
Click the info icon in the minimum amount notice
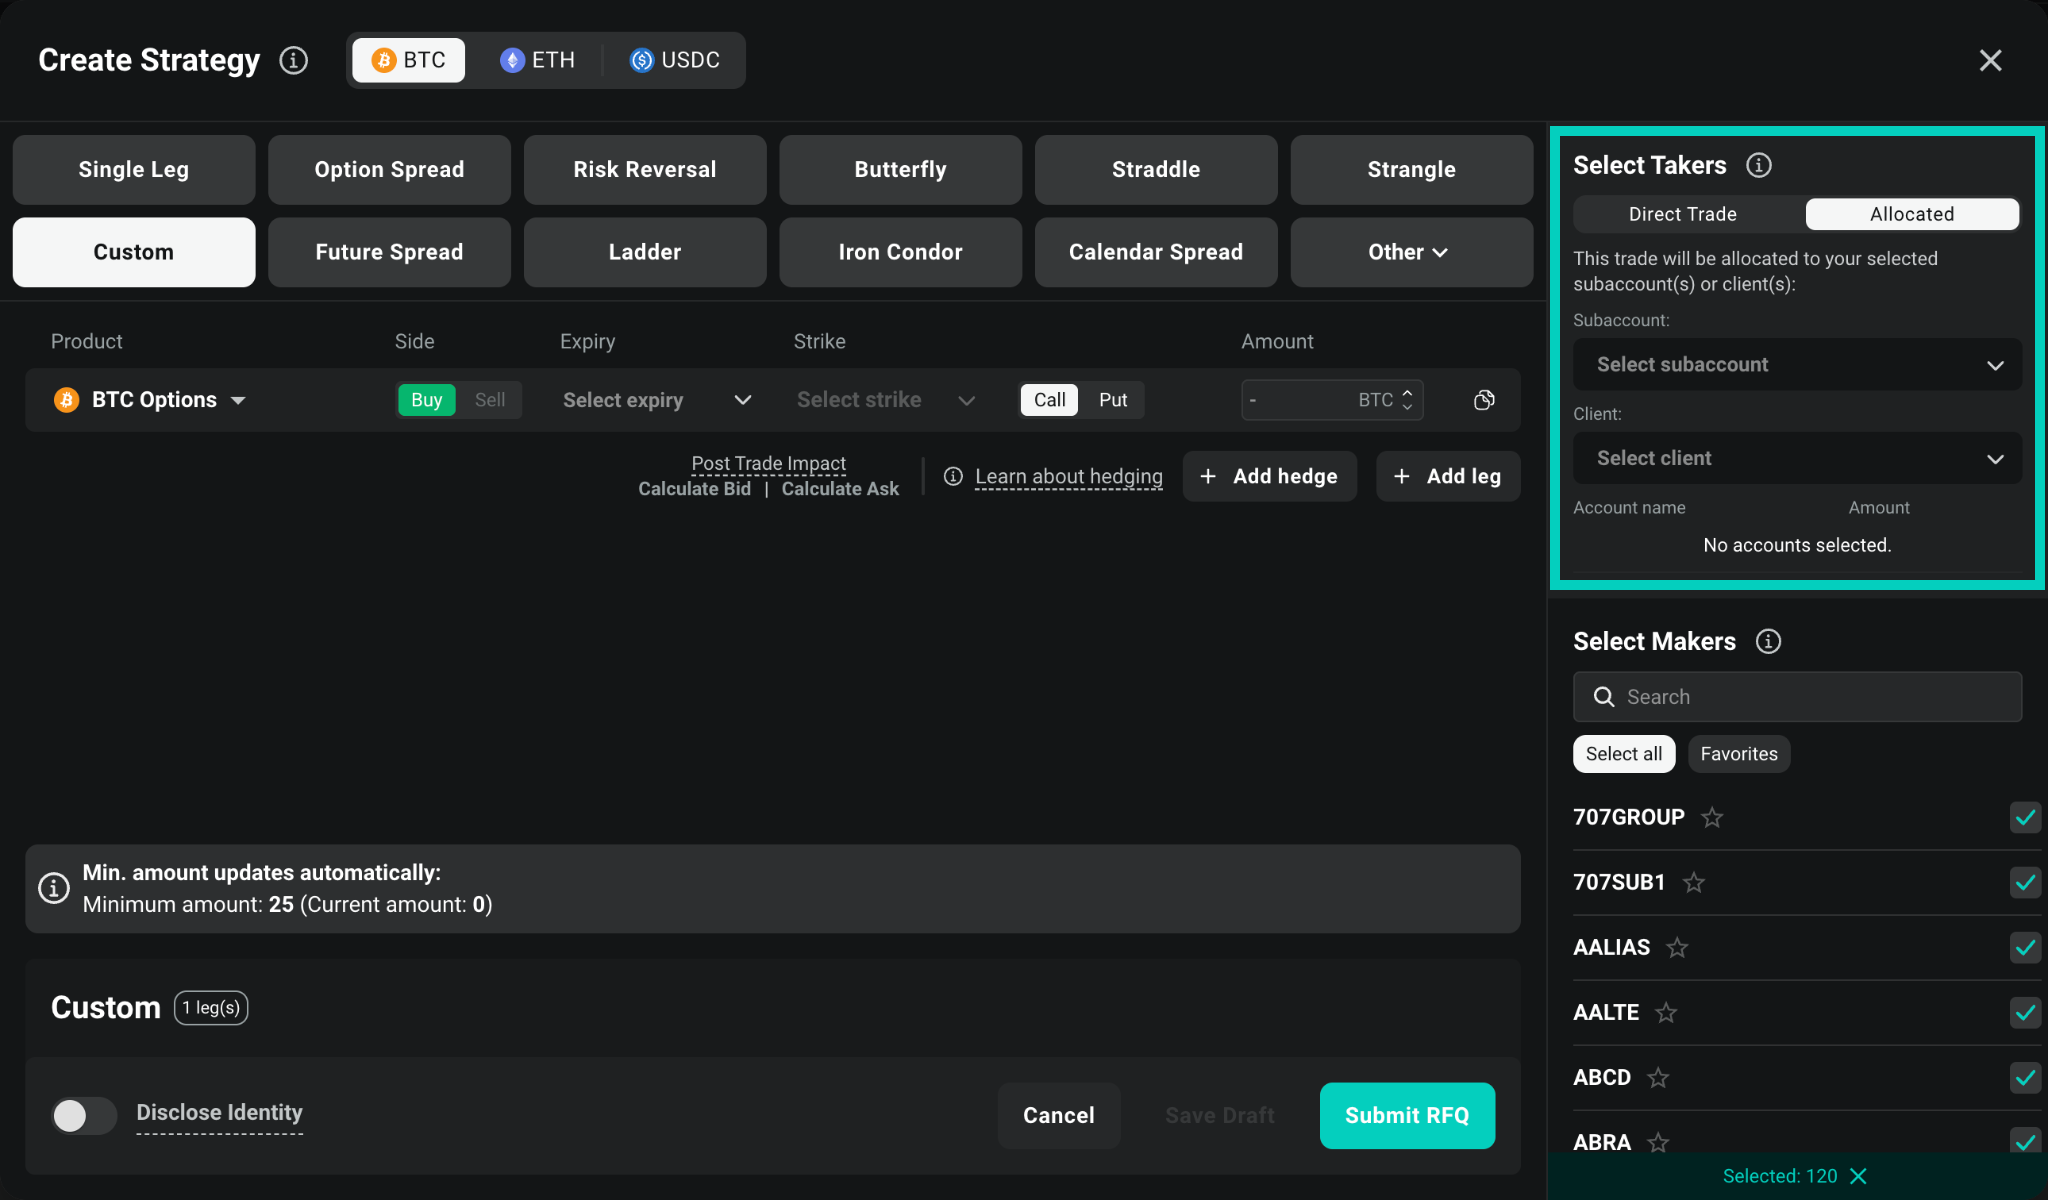pyautogui.click(x=54, y=887)
